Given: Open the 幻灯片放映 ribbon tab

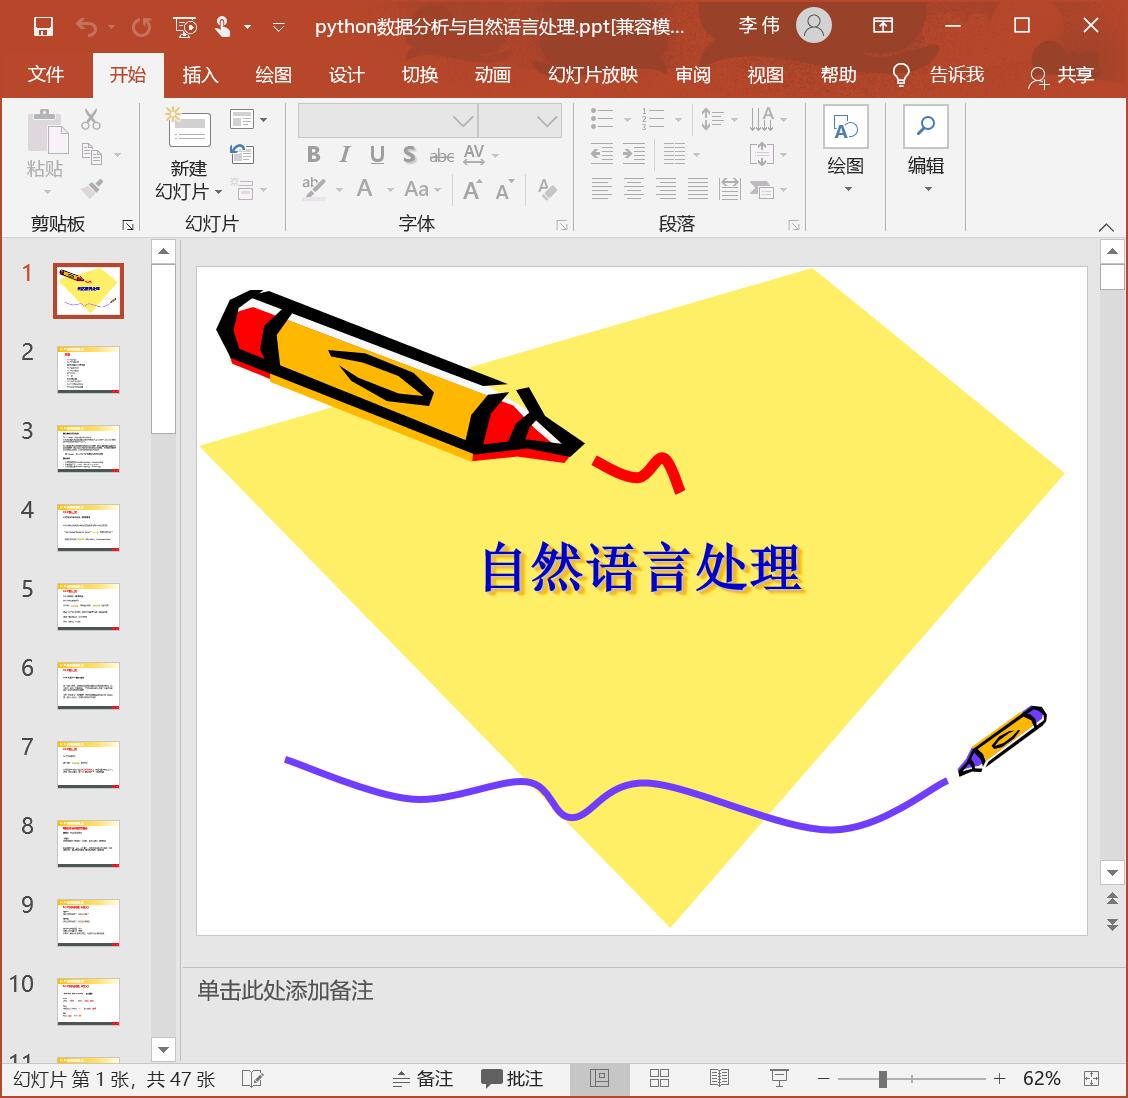Looking at the screenshot, I should click(x=592, y=75).
